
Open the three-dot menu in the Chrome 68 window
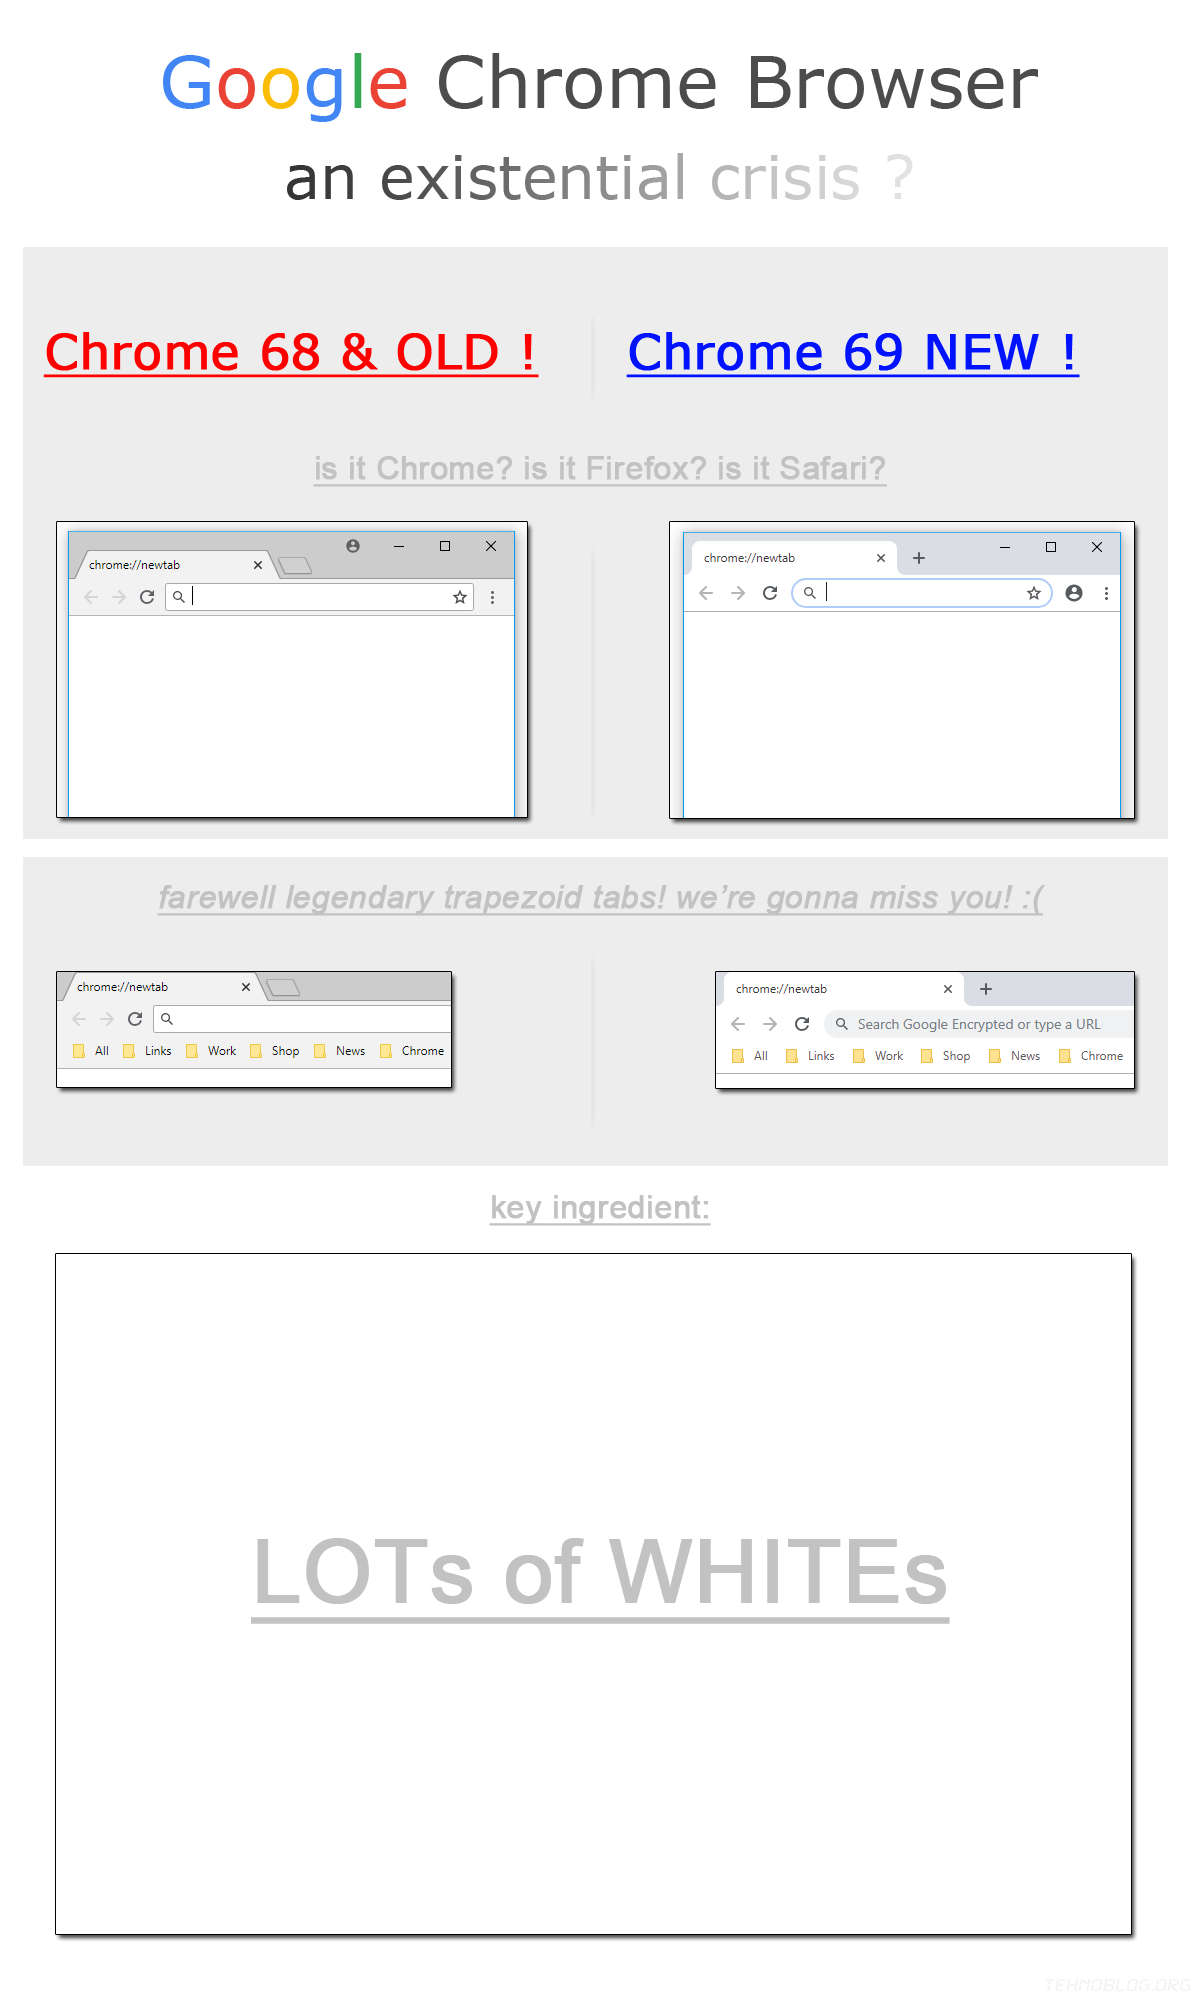492,597
